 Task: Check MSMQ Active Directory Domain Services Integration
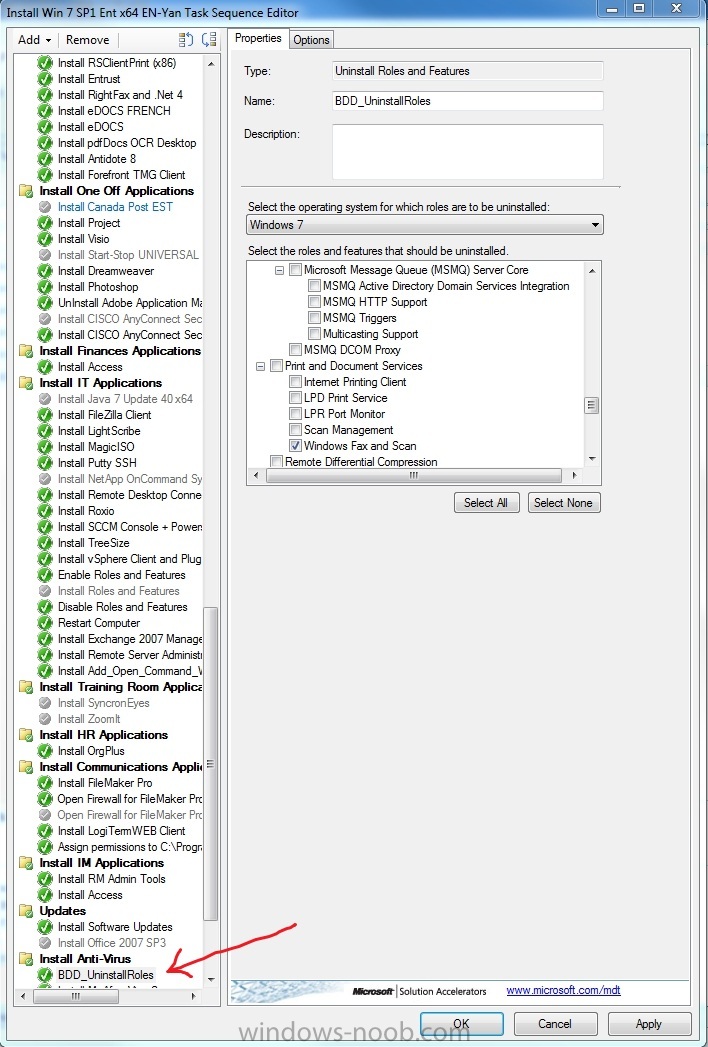click(315, 286)
